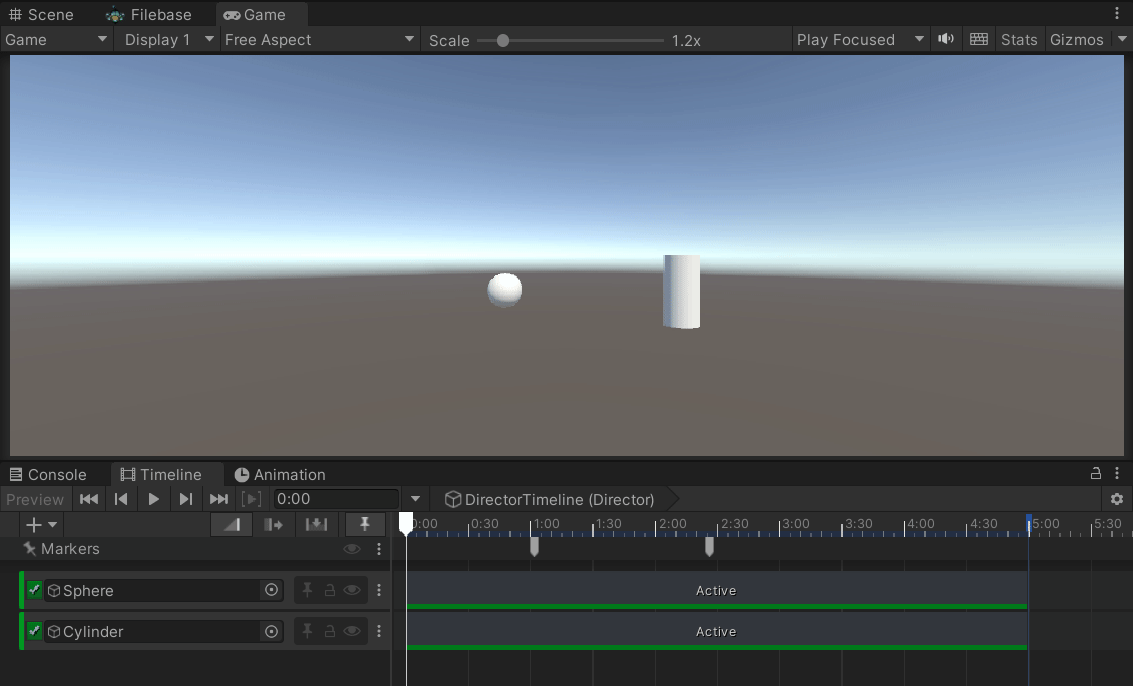Pin the Cylinder track
The image size is (1133, 686).
pyautogui.click(x=307, y=632)
